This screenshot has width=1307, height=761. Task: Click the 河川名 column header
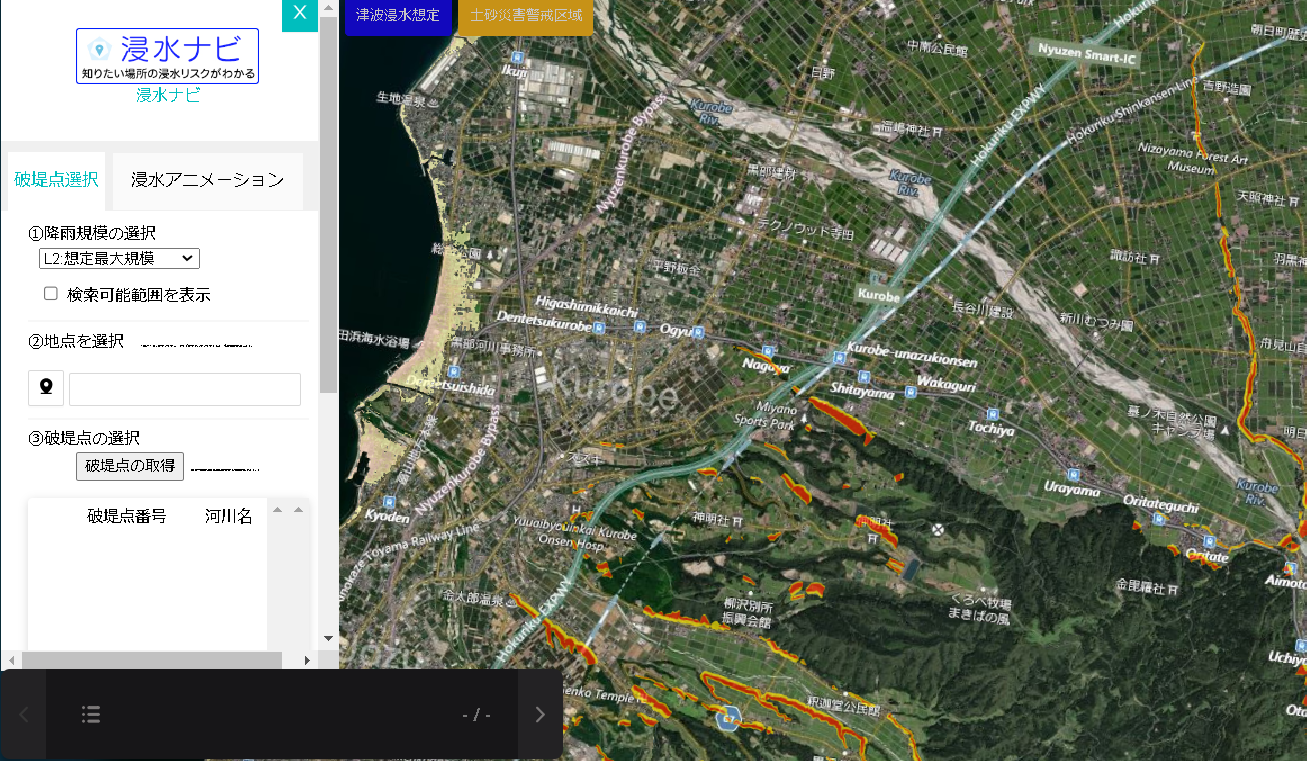coord(229,516)
